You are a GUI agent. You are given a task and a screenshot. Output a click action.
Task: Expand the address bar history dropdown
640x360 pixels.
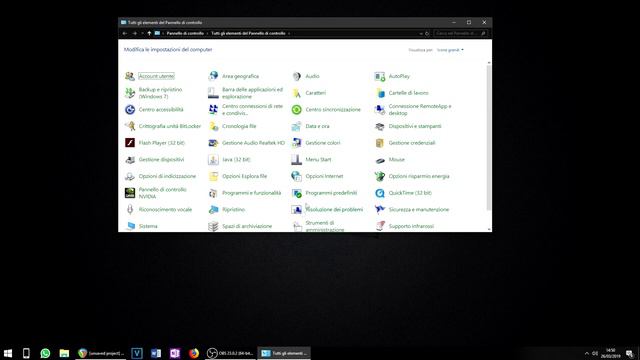tap(421, 33)
